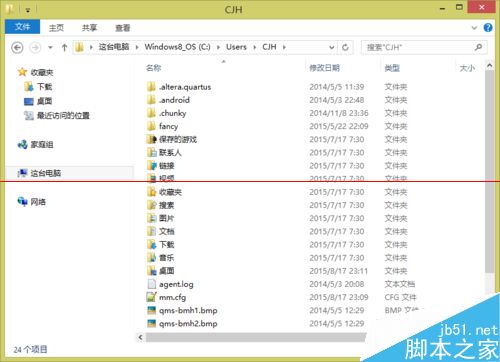Select the 联系人 folder icon
Viewport: 500px width, 362px height.
[151, 153]
